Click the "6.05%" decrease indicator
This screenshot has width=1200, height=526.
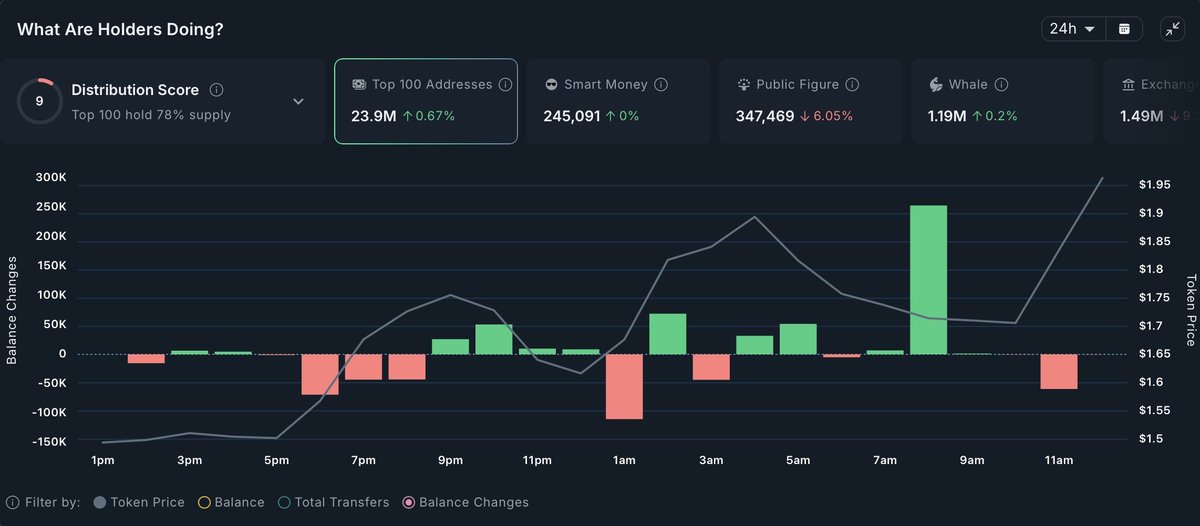click(826, 116)
